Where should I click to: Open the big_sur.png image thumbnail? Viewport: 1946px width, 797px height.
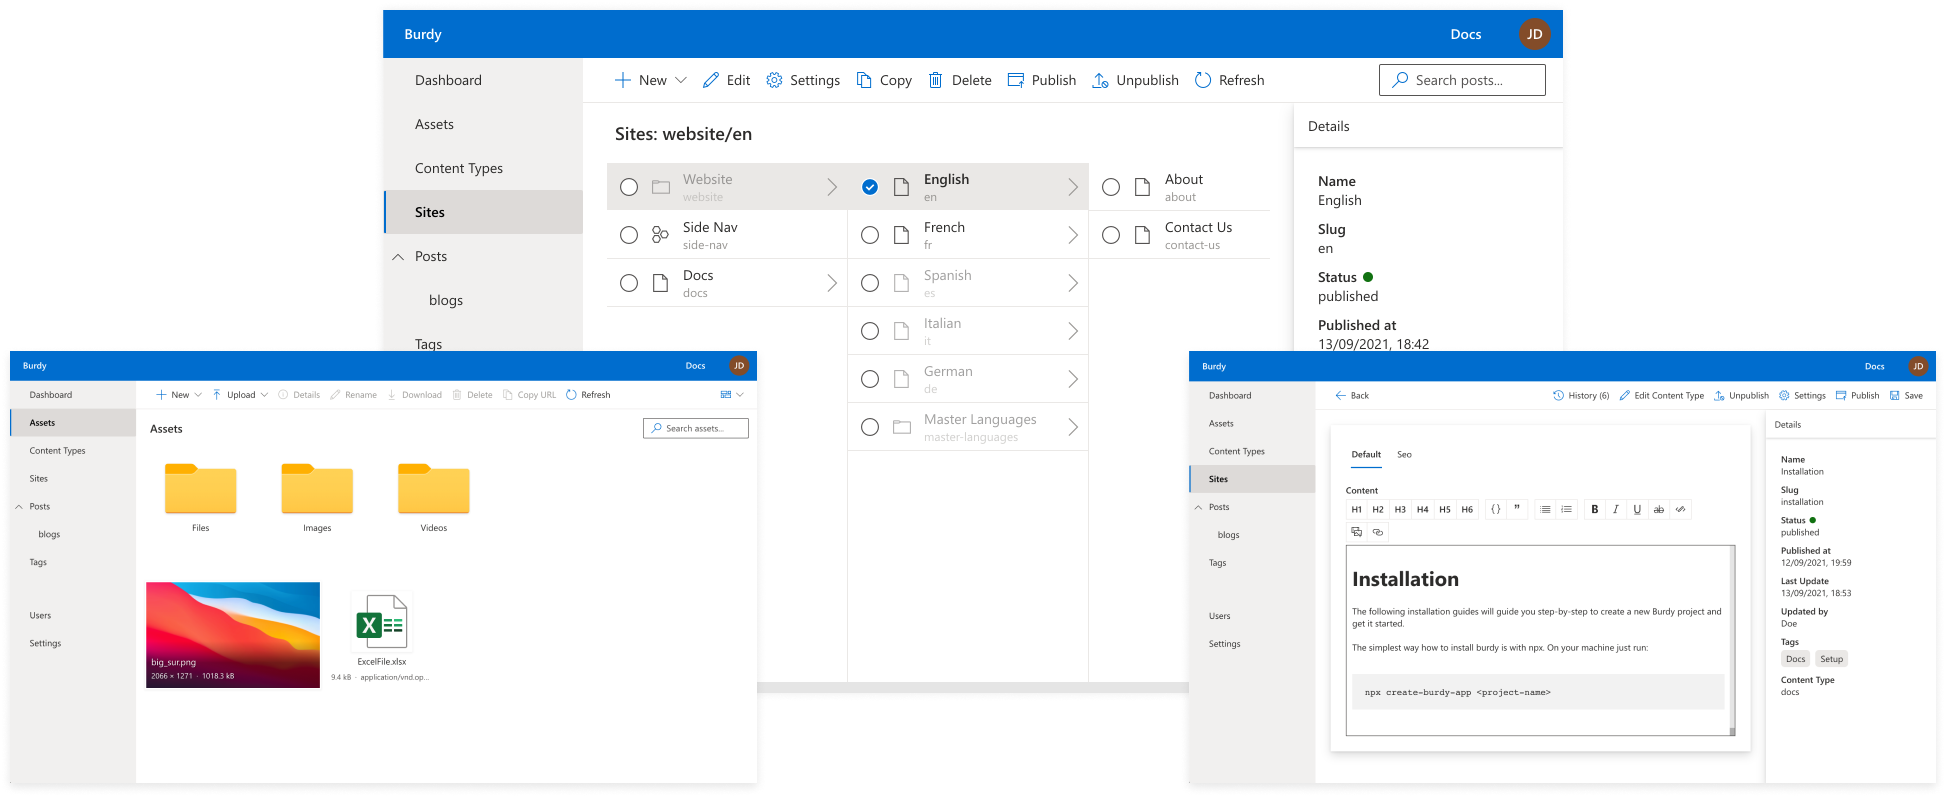[233, 634]
